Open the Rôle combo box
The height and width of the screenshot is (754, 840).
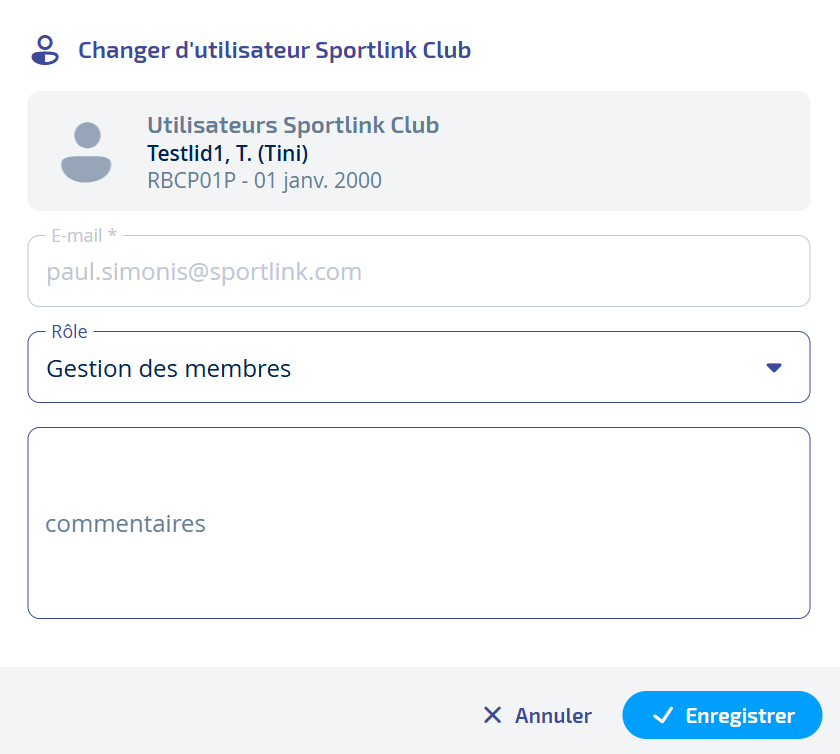418,368
